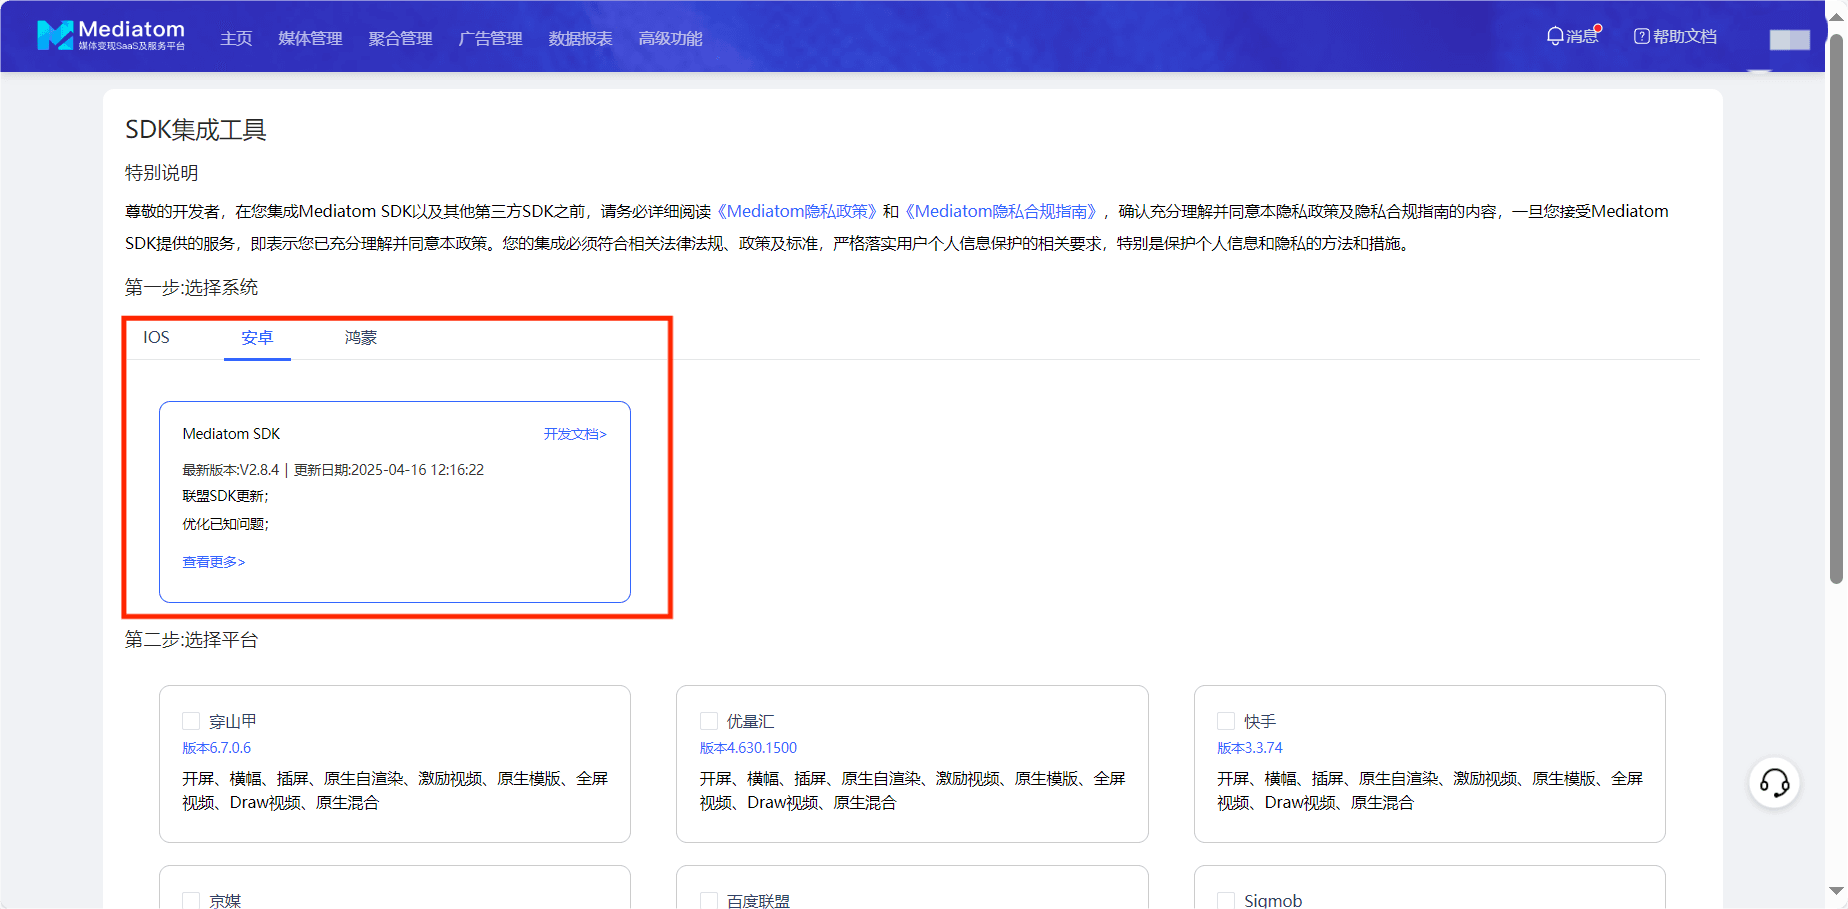Viewport: 1848px width, 909px height.
Task: Tick the 穿山甲 platform checkbox
Action: (x=191, y=721)
